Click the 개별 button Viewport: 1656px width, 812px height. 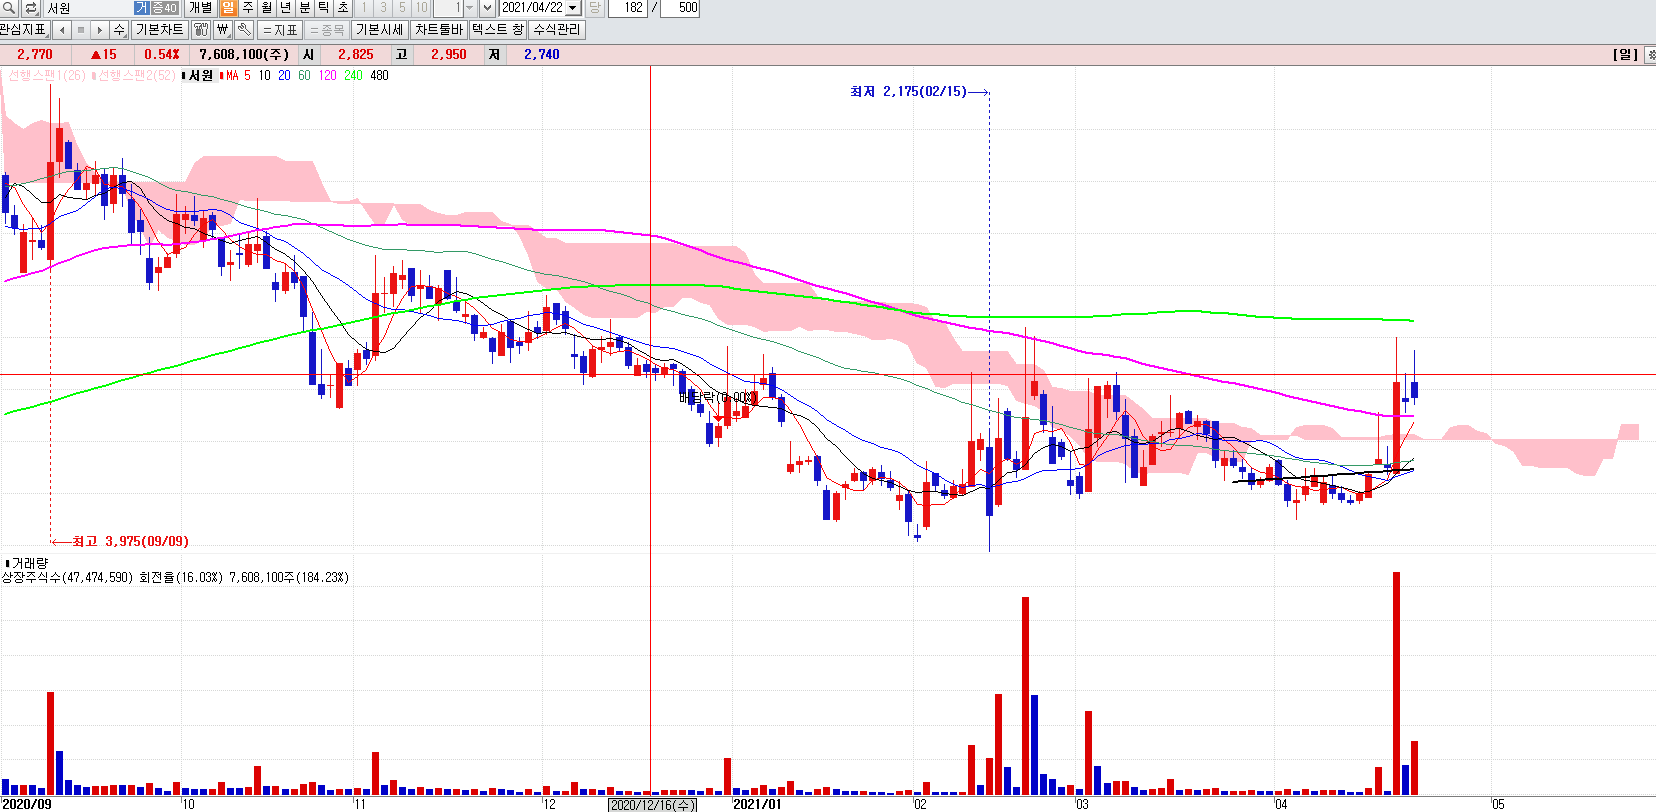pos(201,8)
